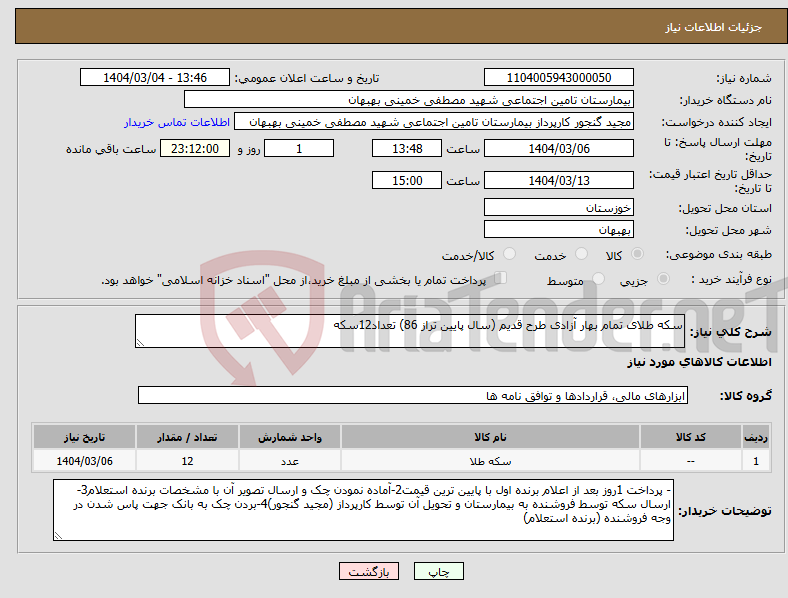This screenshot has height=598, width=788.
Task: Click the resize handle of buyer notes textarea
Action: 58,536
